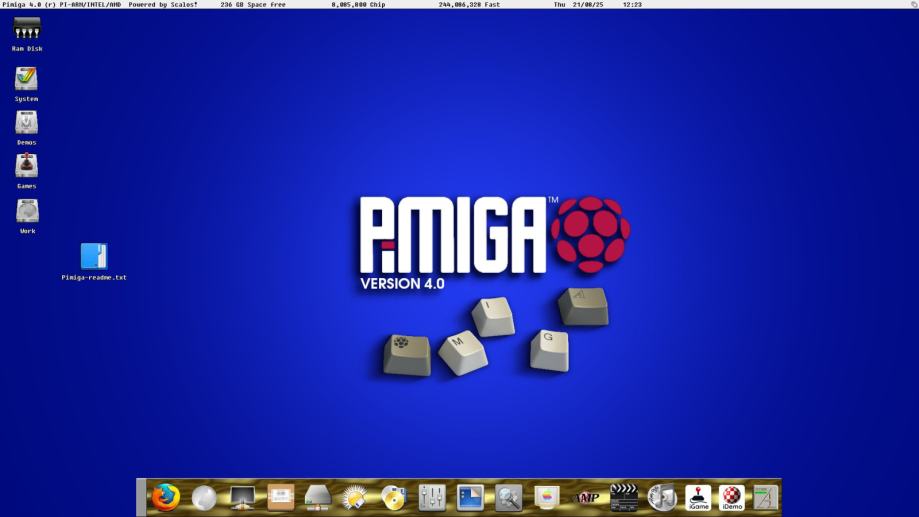
Task: Click the magnifying glass search dock icon
Action: [508, 498]
